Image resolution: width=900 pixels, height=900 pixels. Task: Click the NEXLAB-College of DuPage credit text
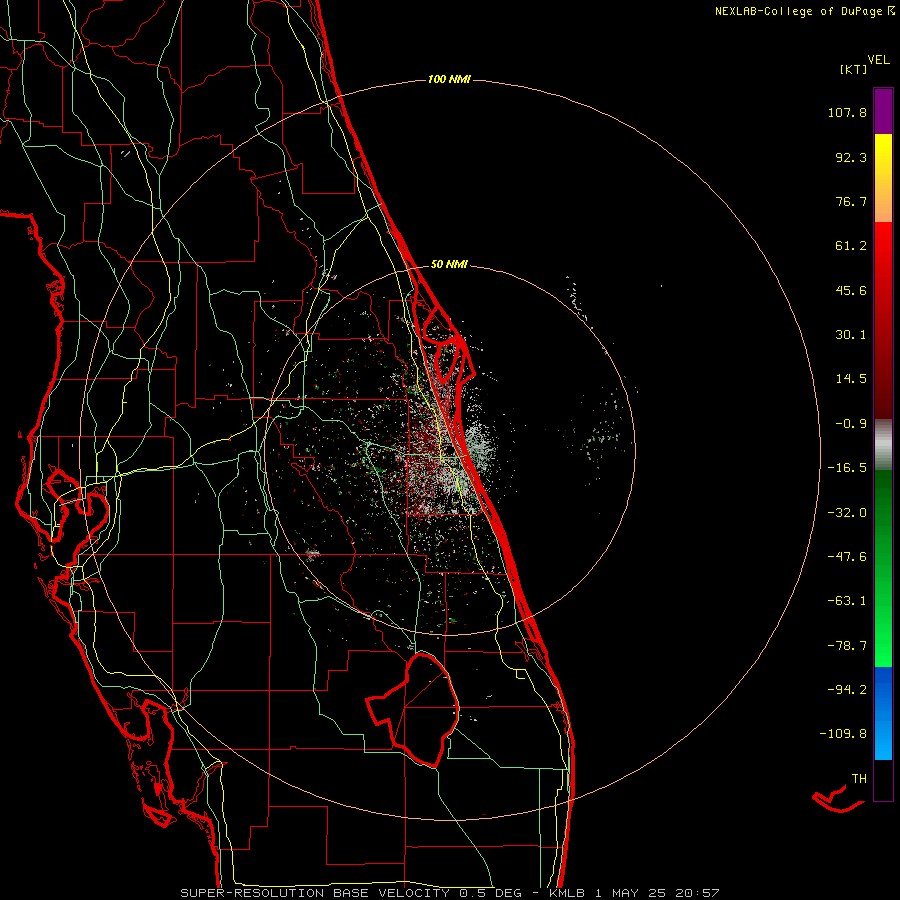(x=805, y=11)
